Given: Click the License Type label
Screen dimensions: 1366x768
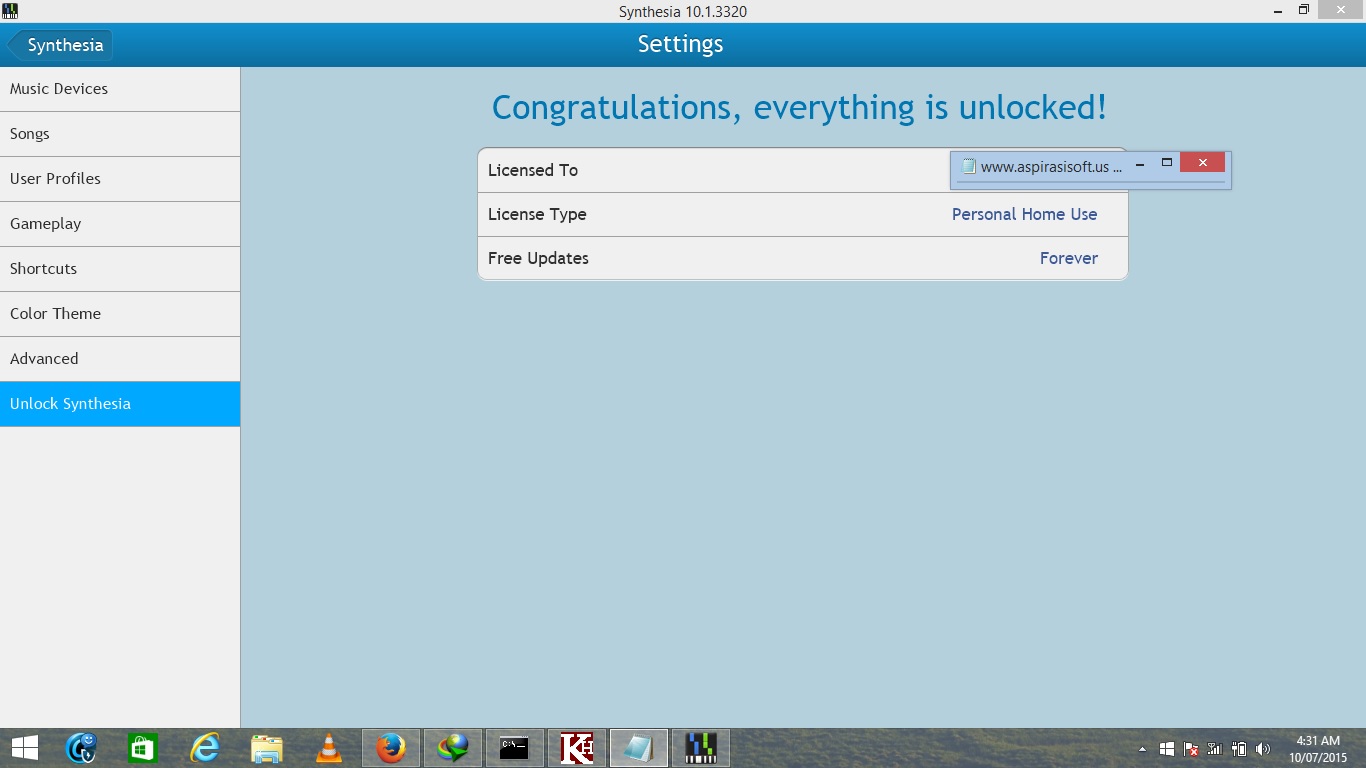Looking at the screenshot, I should click(537, 214).
